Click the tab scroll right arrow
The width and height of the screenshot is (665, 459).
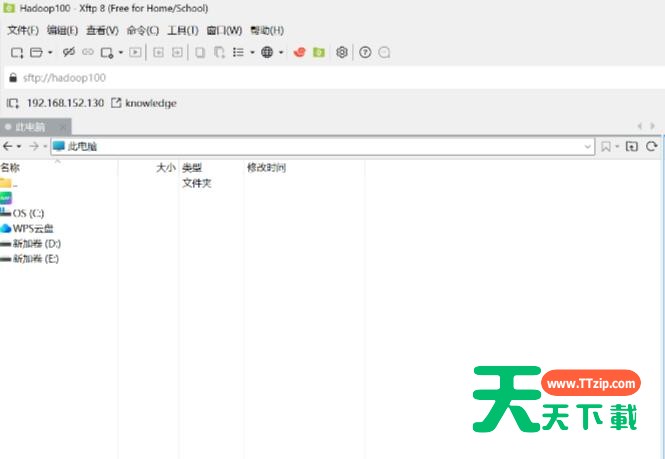pos(652,126)
